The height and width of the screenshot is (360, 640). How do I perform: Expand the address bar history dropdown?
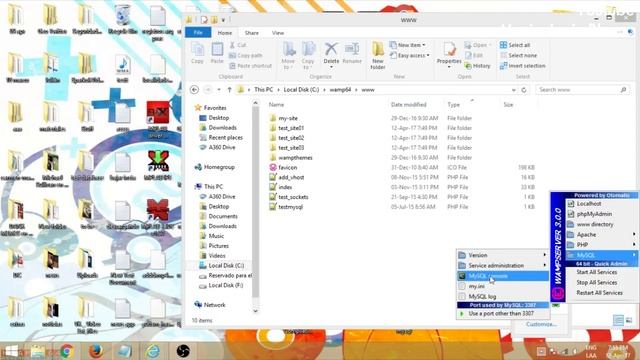(513, 90)
